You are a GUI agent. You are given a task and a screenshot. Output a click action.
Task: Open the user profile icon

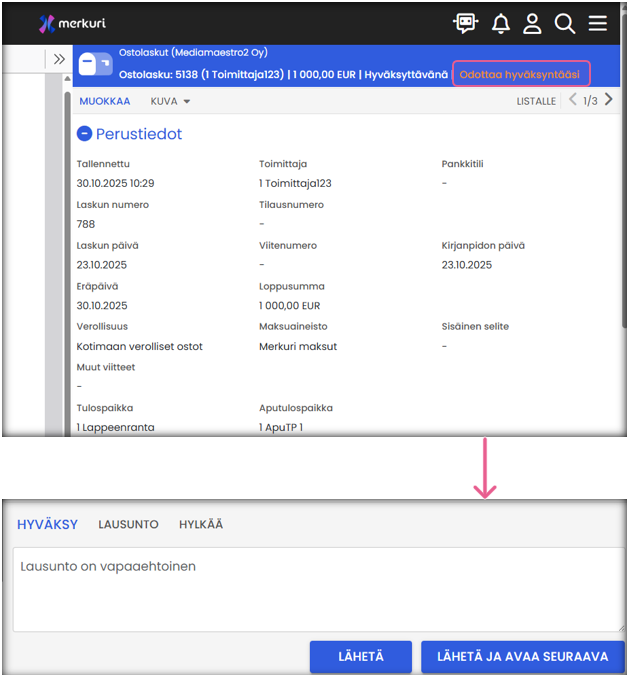click(x=532, y=23)
